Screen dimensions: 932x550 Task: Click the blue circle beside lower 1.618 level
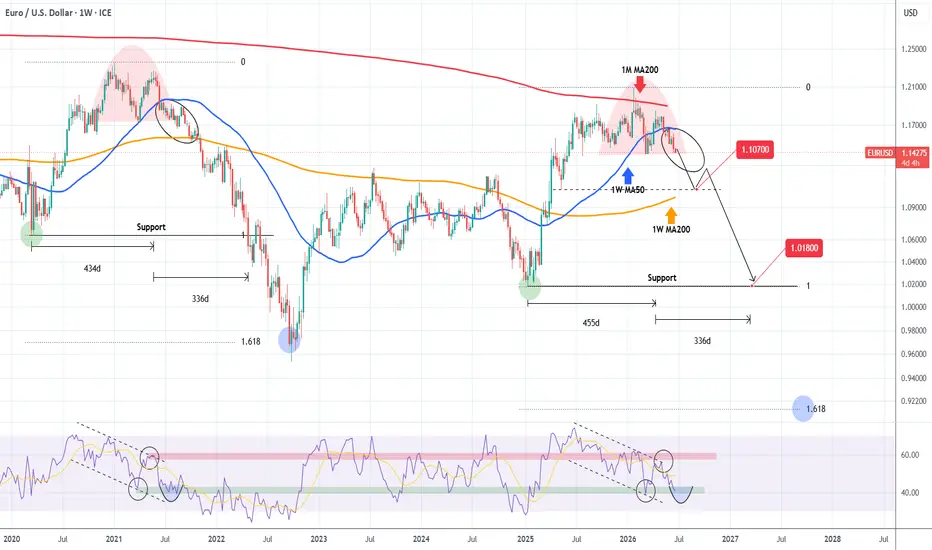803,408
